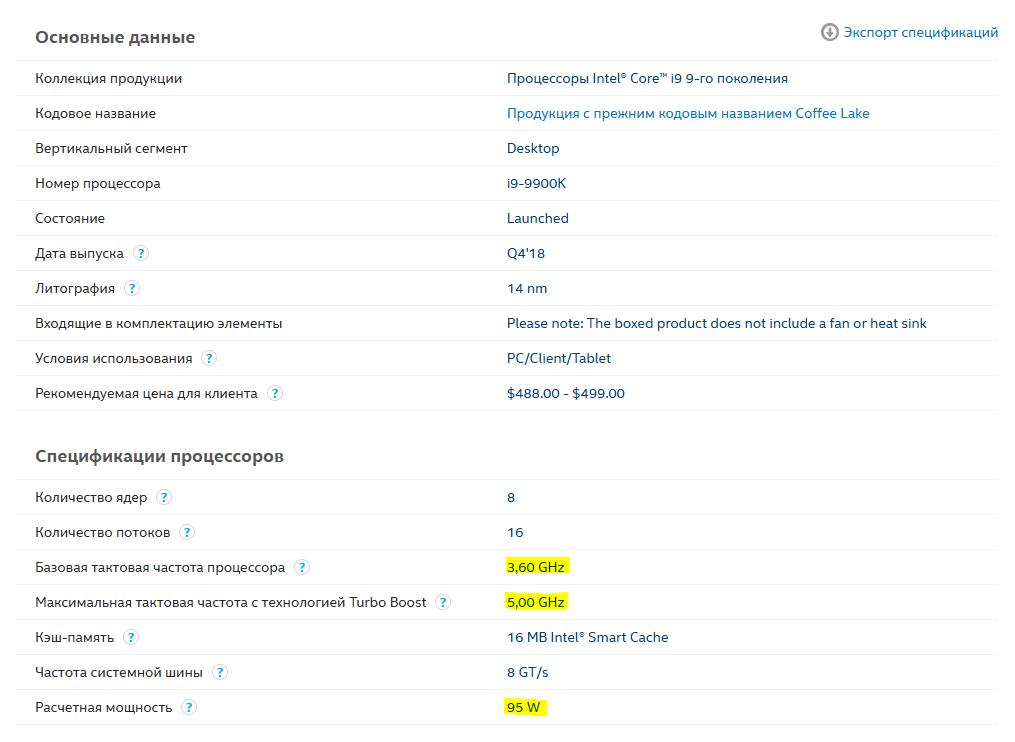Click the Кодовое название label
This screenshot has height=742, width=1015.
coord(95,113)
